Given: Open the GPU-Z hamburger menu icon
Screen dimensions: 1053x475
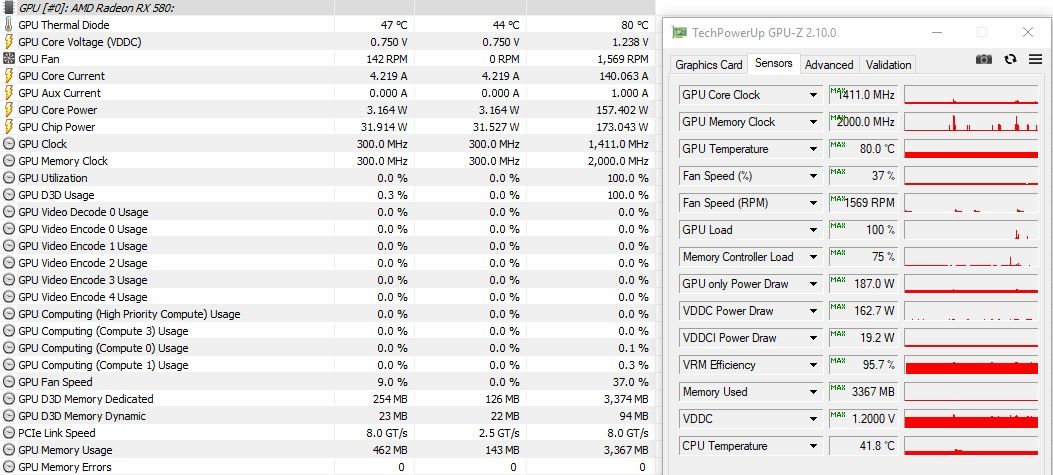Looking at the screenshot, I should pos(1035,59).
